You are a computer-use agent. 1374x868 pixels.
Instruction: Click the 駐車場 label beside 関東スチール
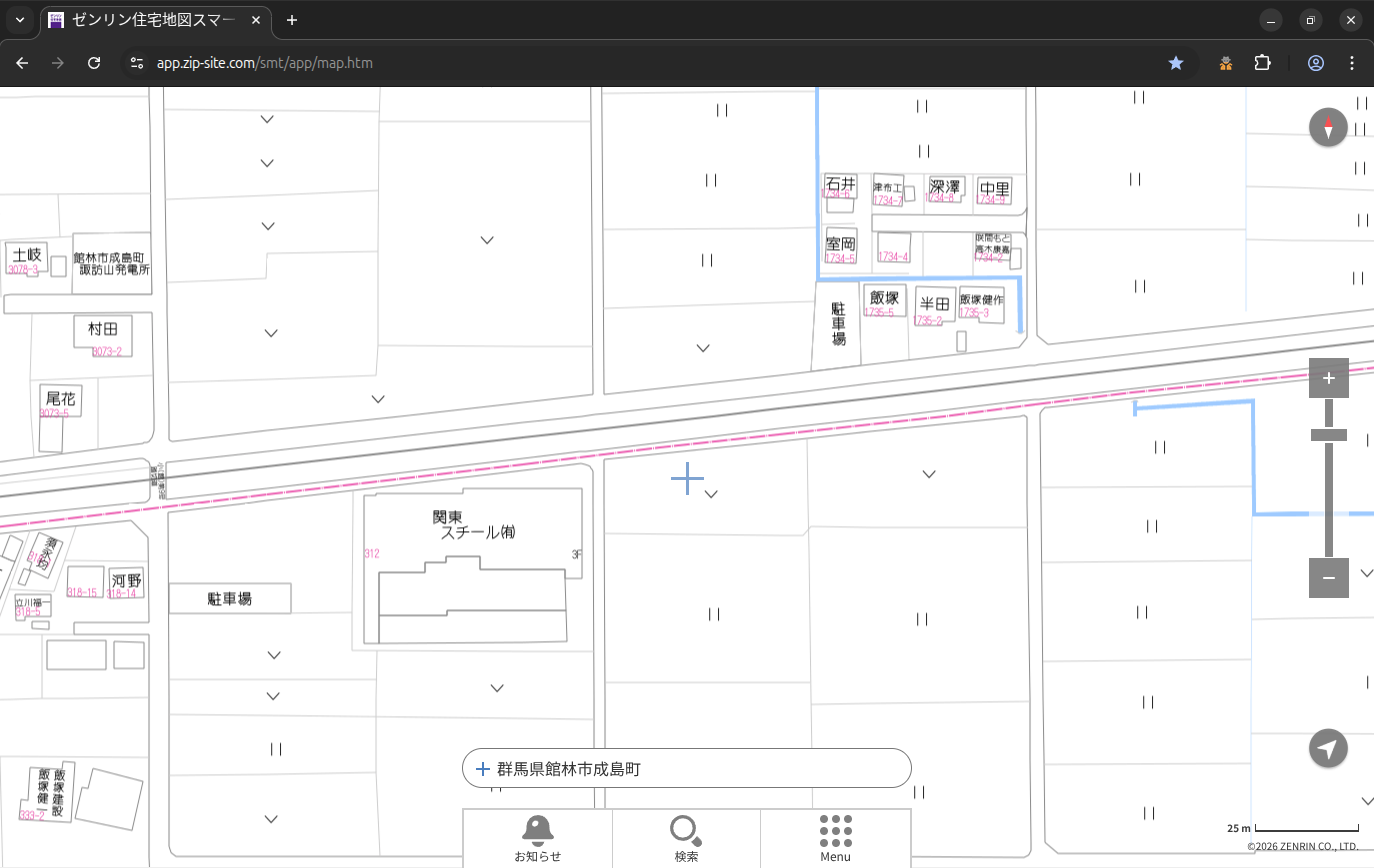coord(230,599)
